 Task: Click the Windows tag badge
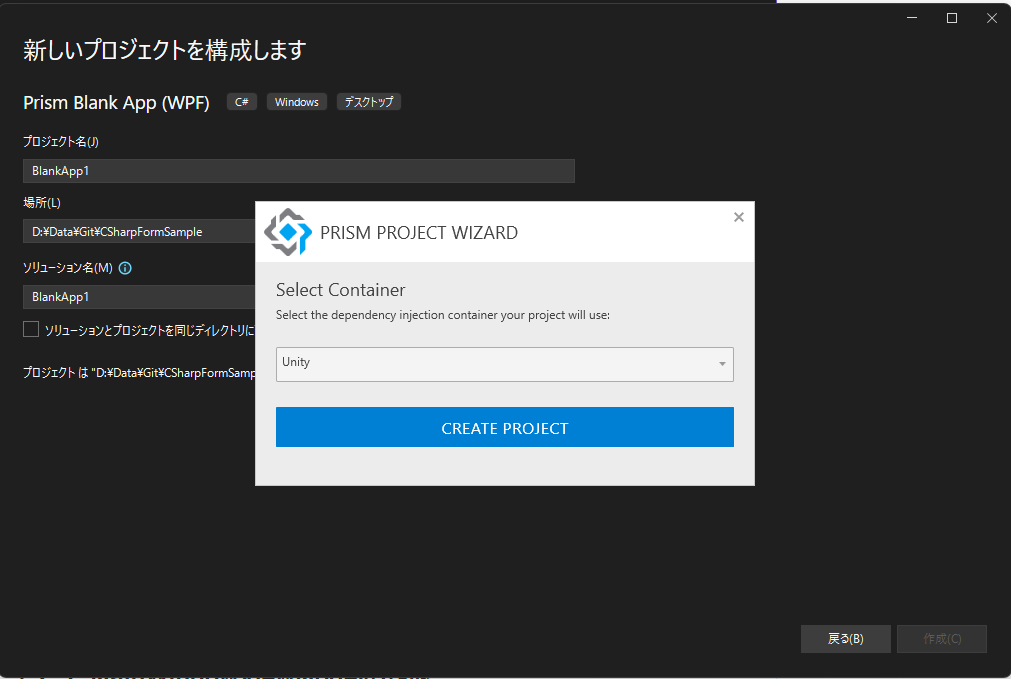[297, 102]
